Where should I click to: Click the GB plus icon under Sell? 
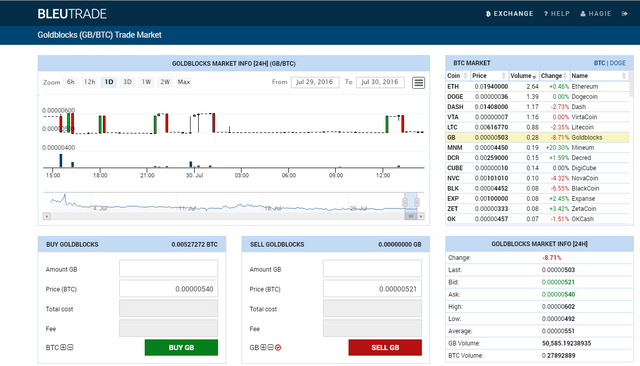pos(263,347)
